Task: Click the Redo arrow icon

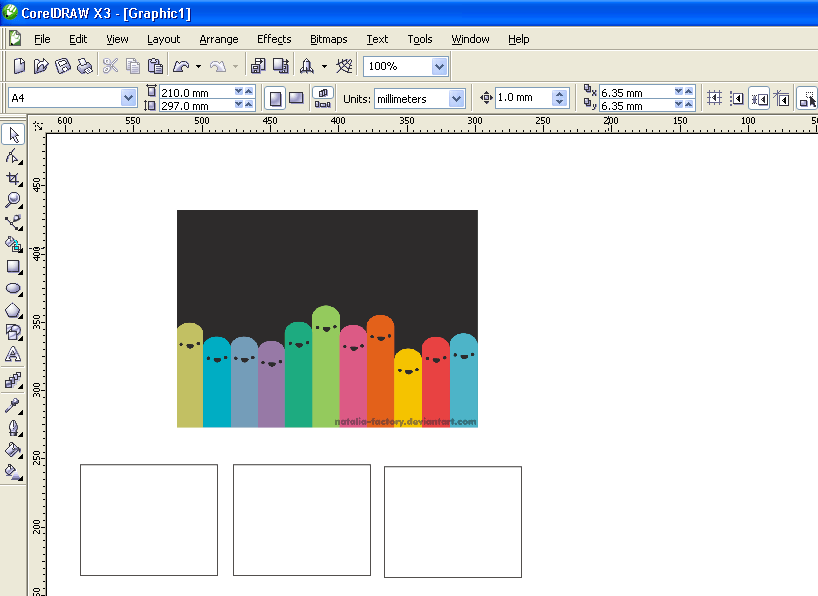Action: pos(218,66)
